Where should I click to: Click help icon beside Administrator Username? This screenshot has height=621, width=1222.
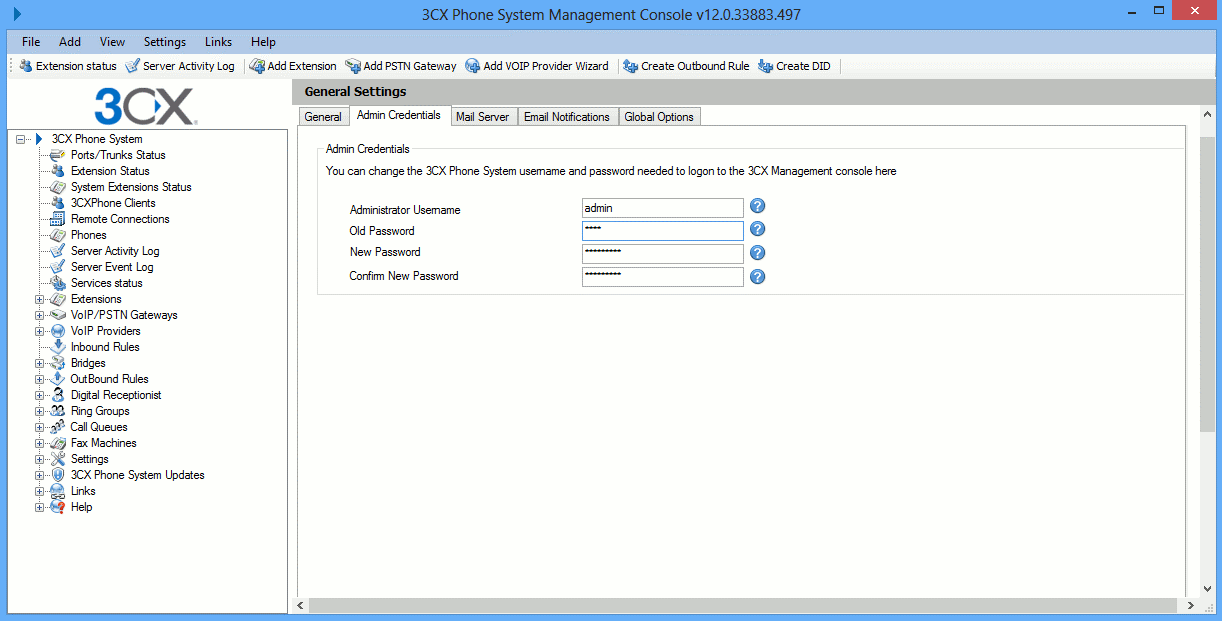pos(758,207)
